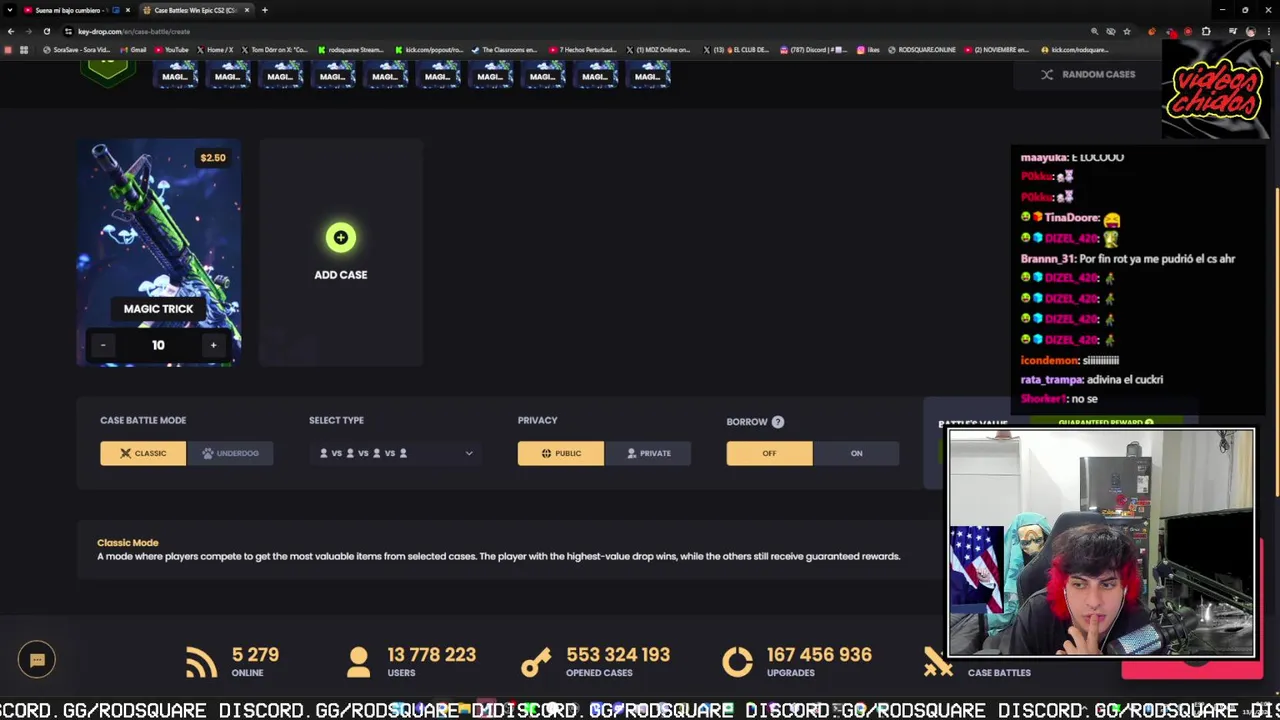
Task: Switch battle mode to Underdog
Action: [x=230, y=453]
